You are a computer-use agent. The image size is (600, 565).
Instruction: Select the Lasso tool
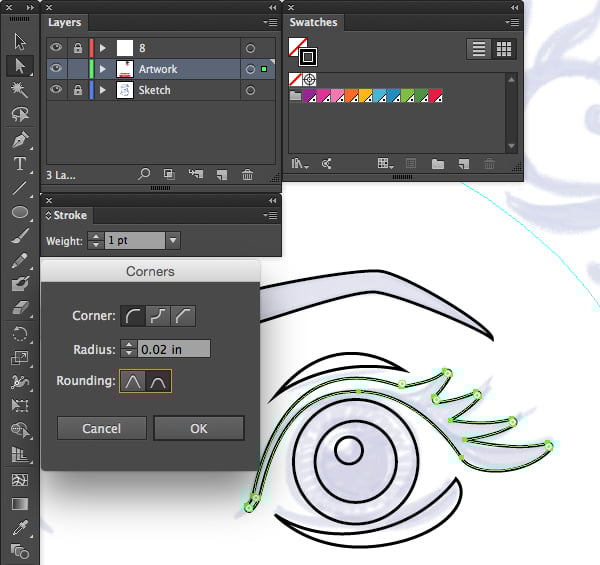pyautogui.click(x=20, y=114)
